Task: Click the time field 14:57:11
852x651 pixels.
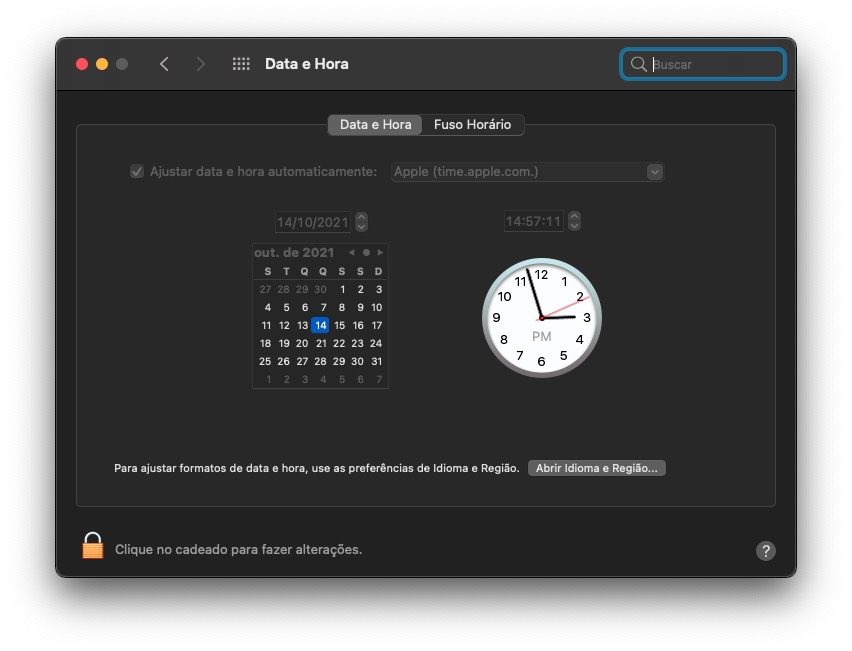Action: pyautogui.click(x=533, y=222)
